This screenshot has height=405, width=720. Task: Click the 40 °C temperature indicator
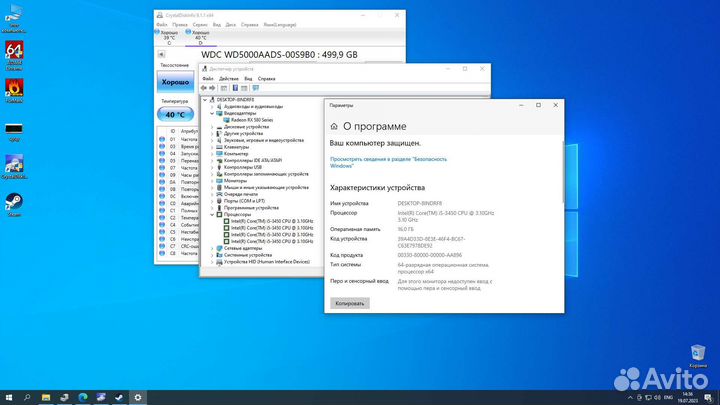(x=175, y=114)
